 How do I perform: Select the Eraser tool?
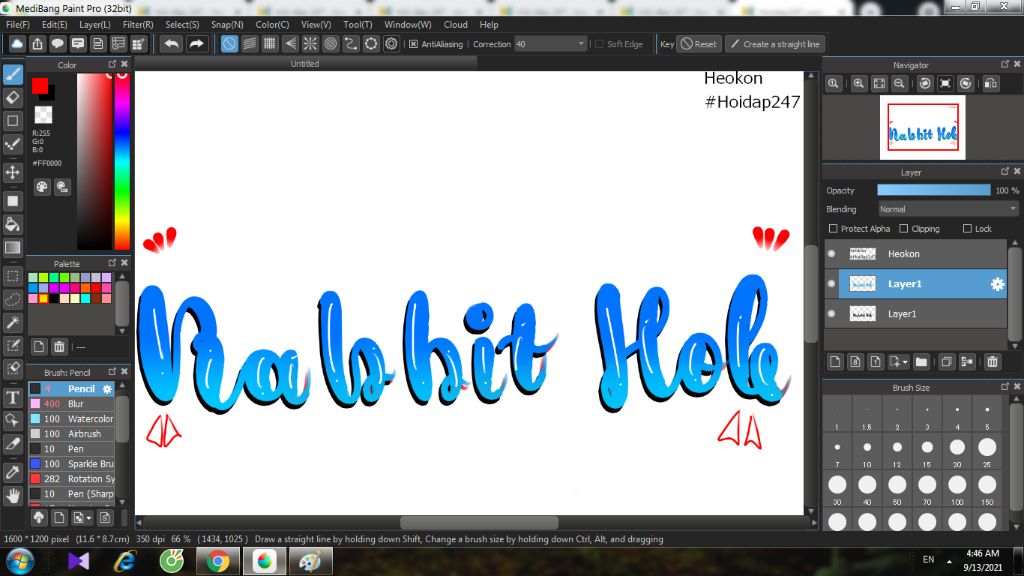[13, 98]
